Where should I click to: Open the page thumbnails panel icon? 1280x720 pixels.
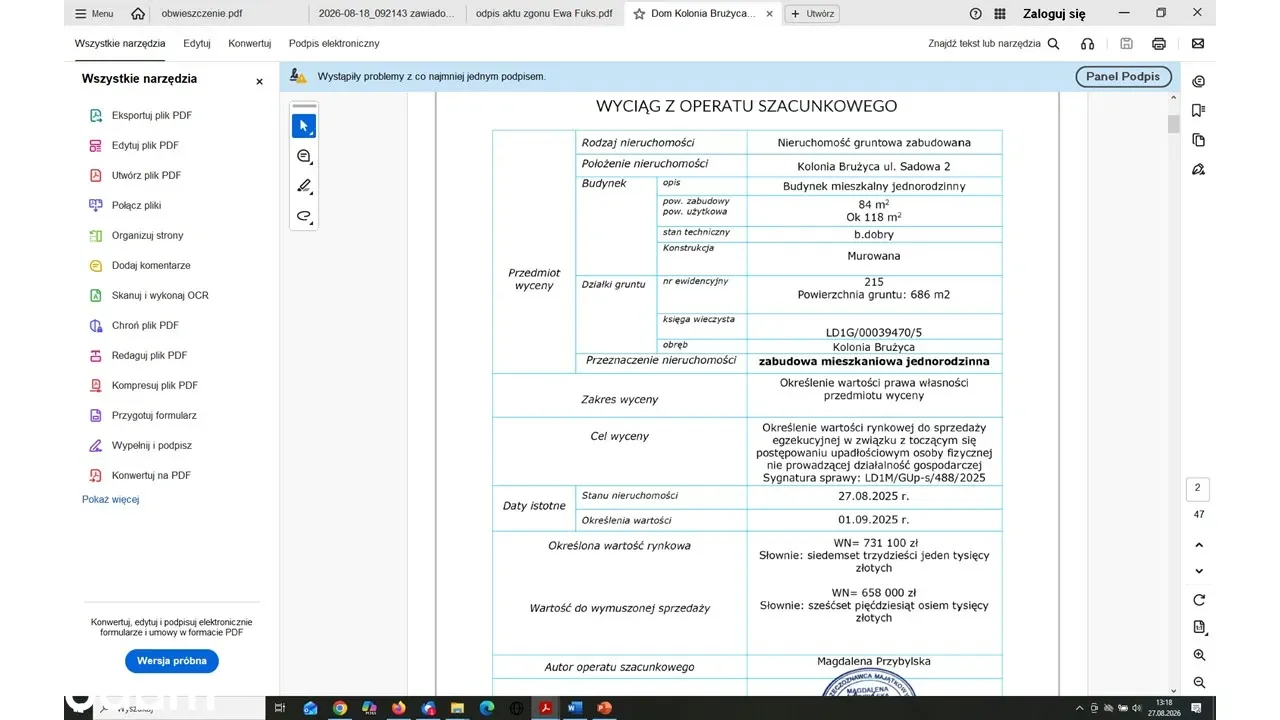(x=1199, y=140)
